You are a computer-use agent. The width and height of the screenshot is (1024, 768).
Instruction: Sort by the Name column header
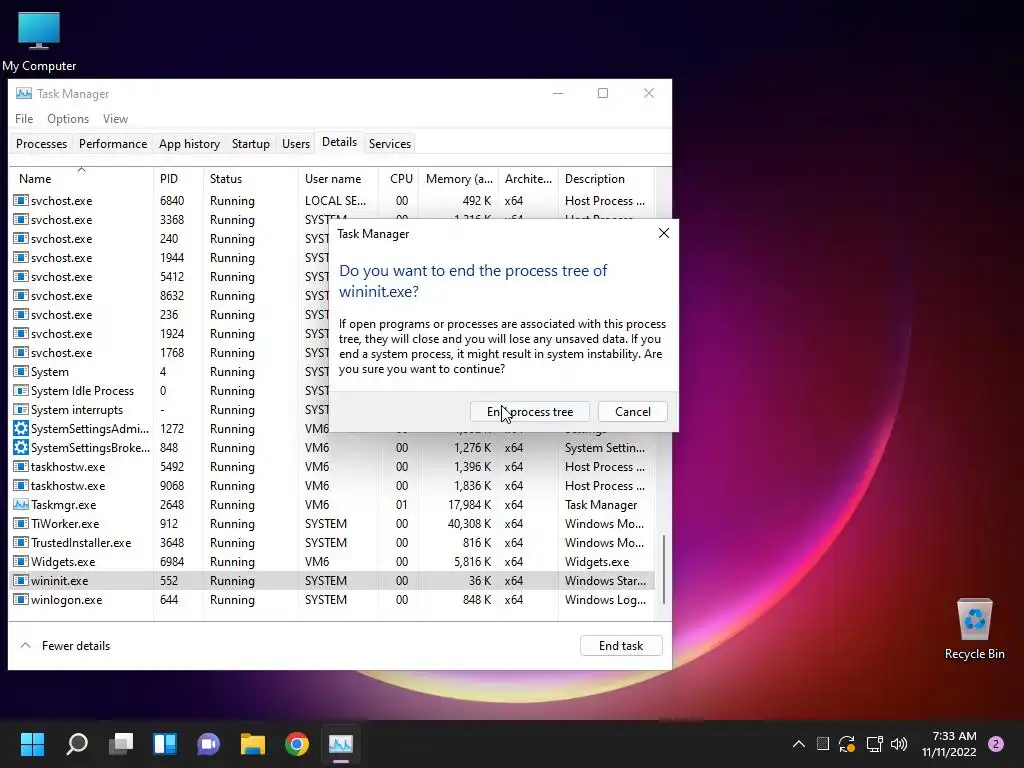pos(81,179)
